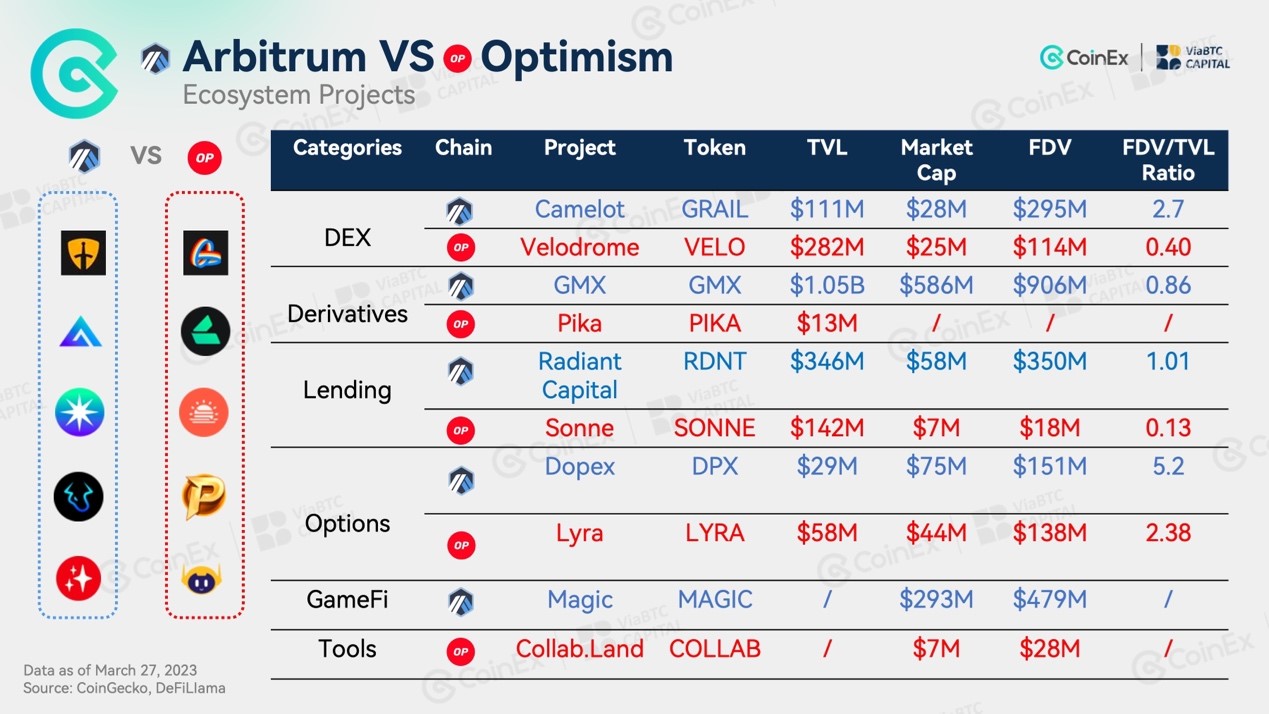1269x714 pixels.
Task: Click the FDV/TVL Ratio column header
Action: coord(1168,160)
